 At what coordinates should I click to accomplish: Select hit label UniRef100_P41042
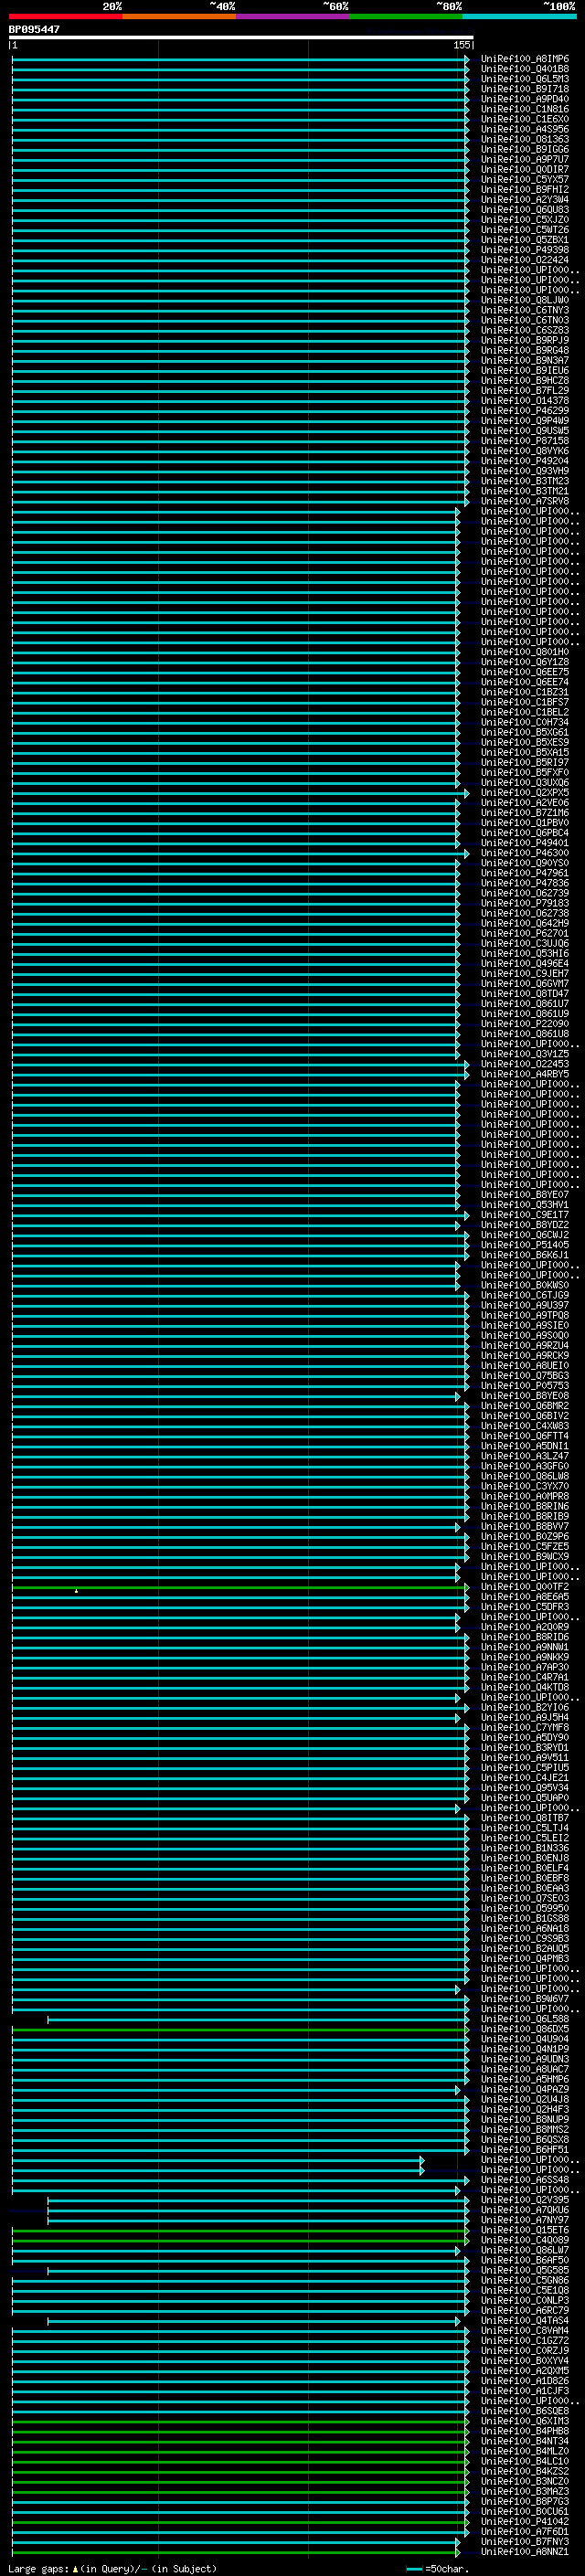pyautogui.click(x=524, y=2522)
